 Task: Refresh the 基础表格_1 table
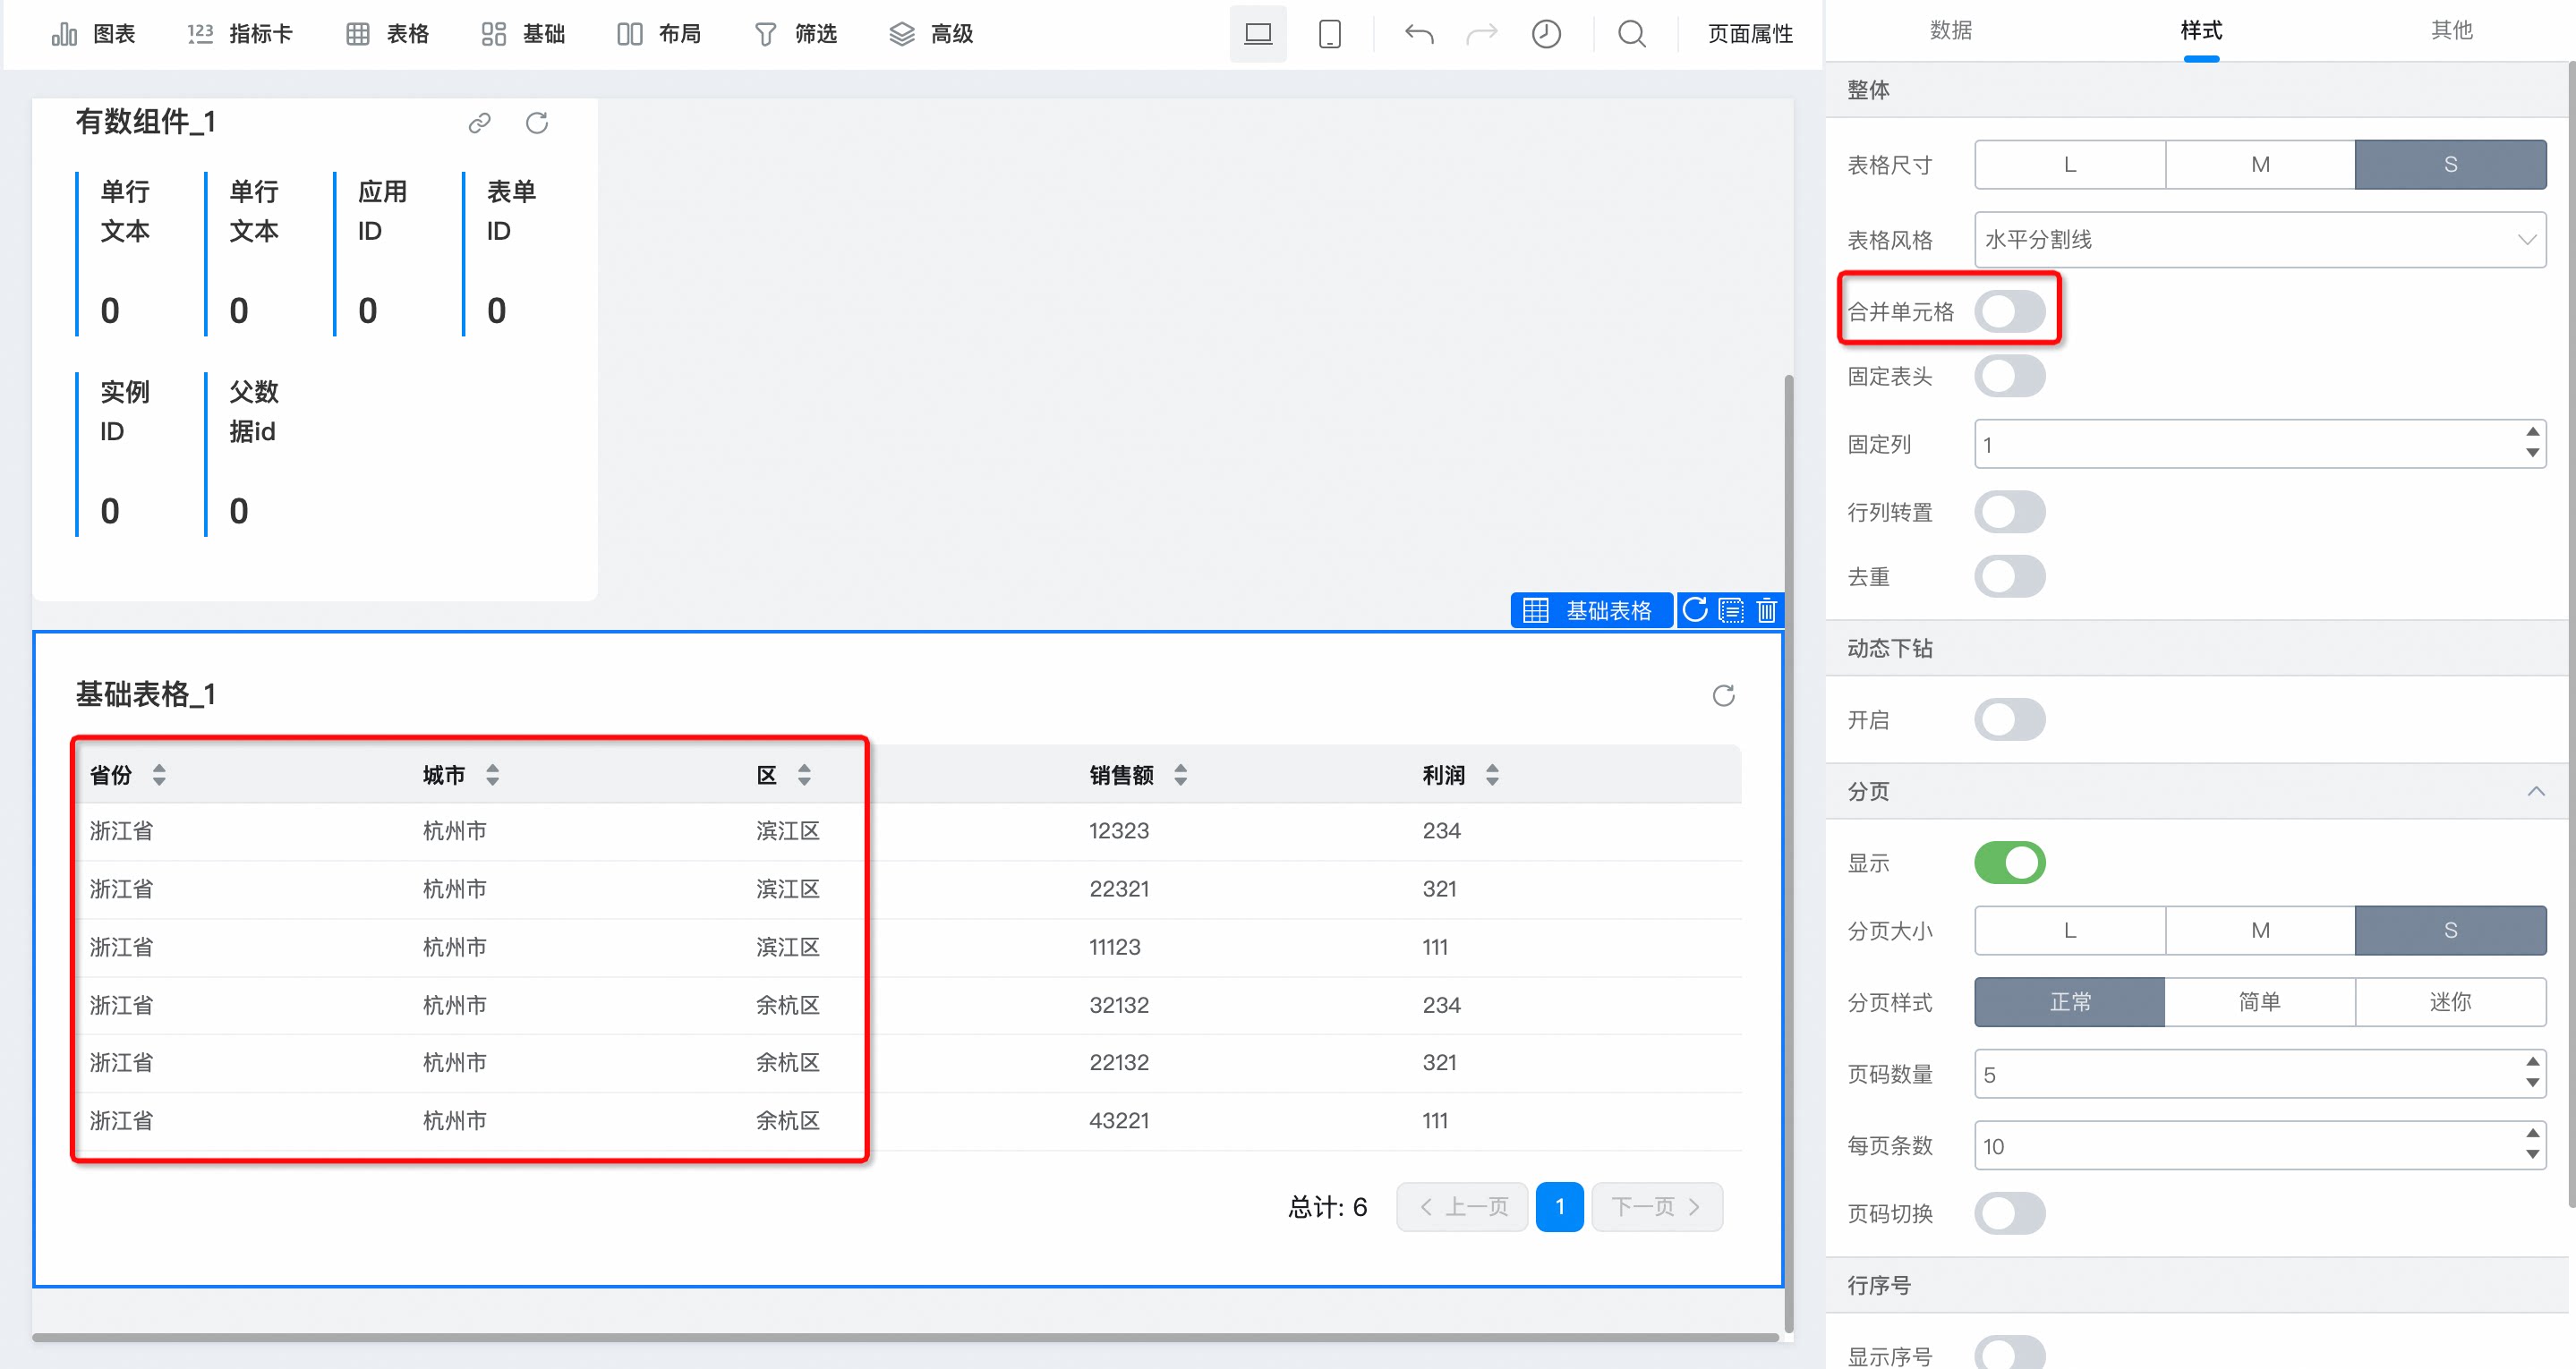click(1723, 695)
